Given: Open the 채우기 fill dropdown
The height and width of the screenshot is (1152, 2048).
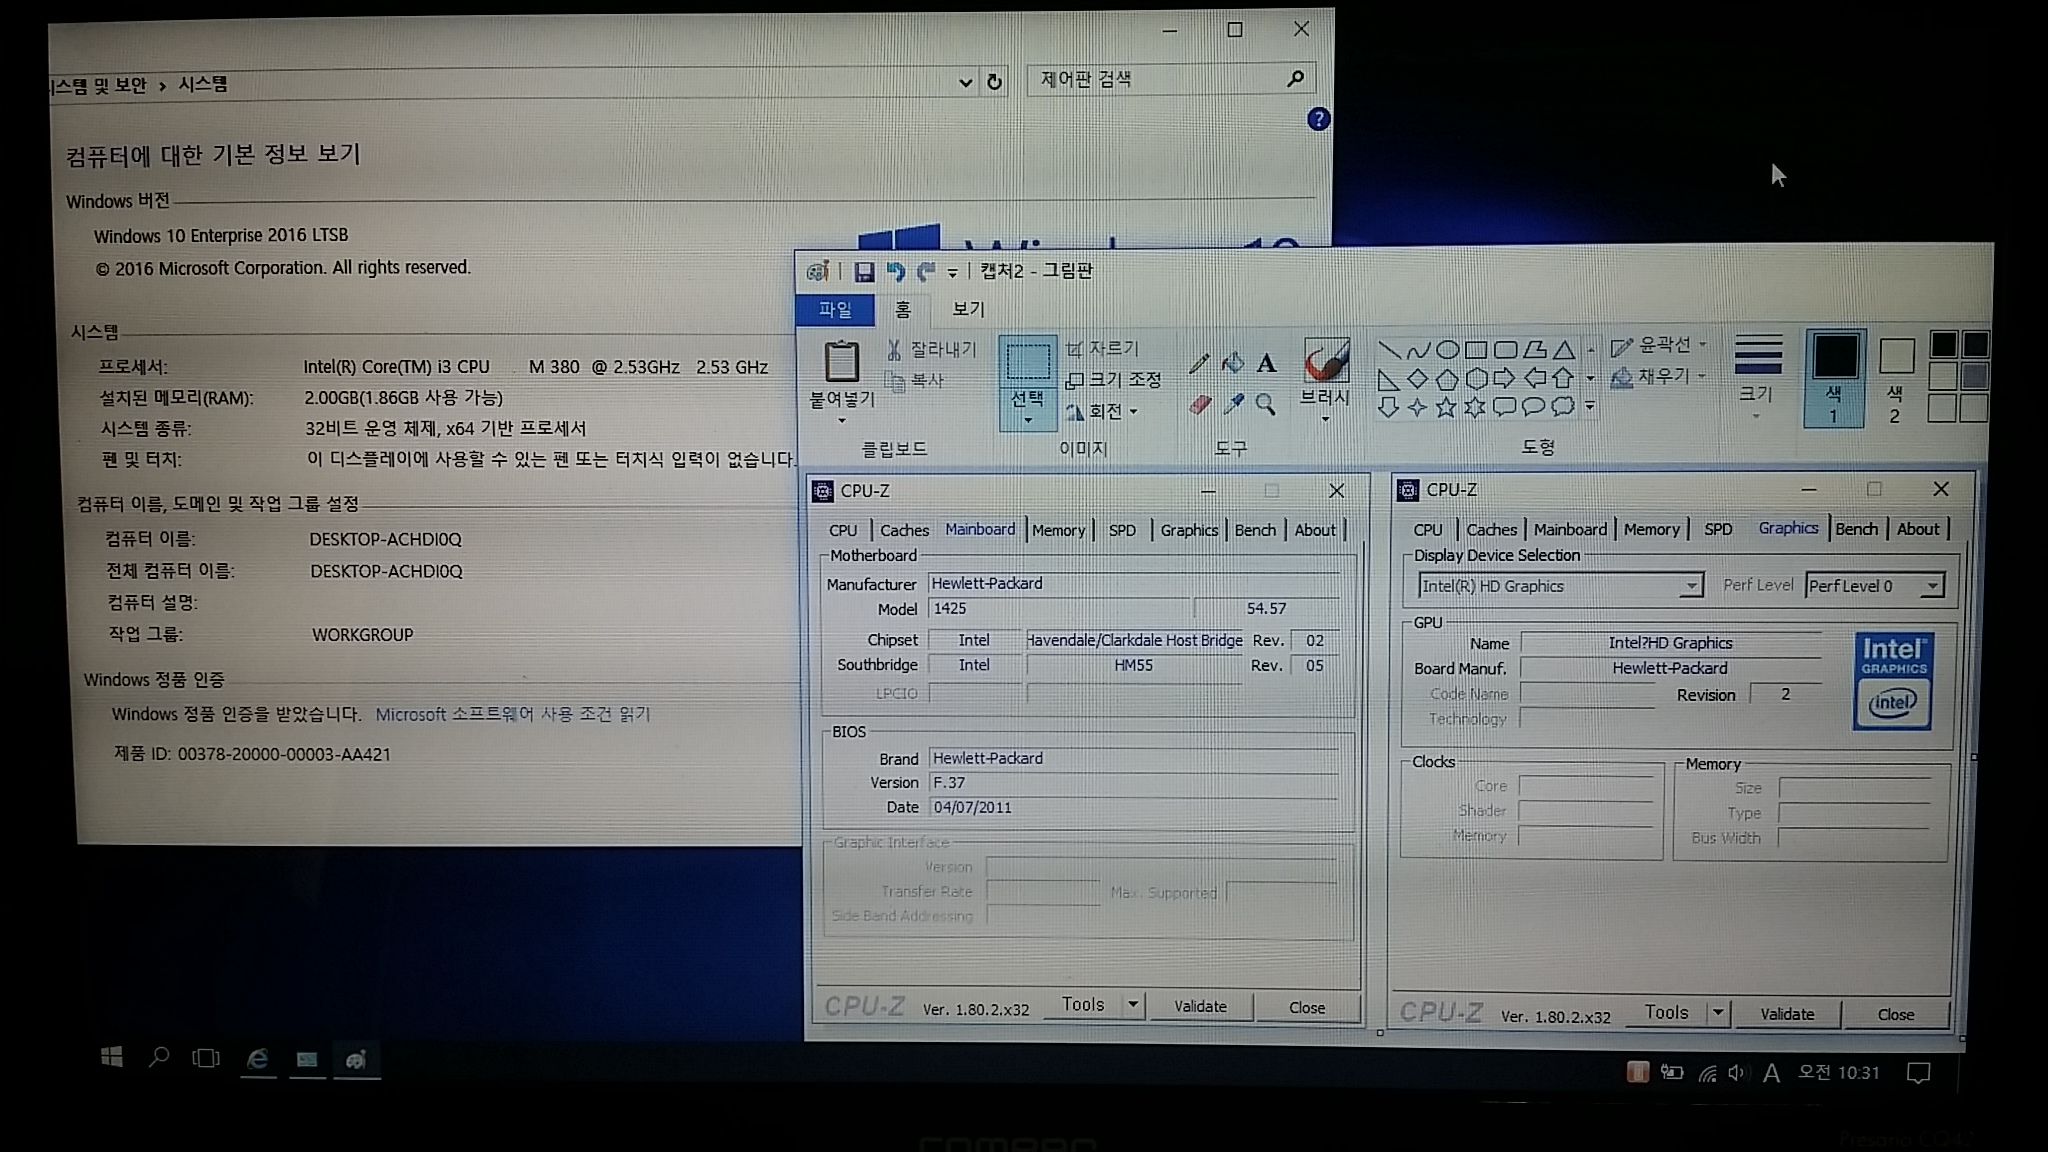Looking at the screenshot, I should click(1658, 377).
